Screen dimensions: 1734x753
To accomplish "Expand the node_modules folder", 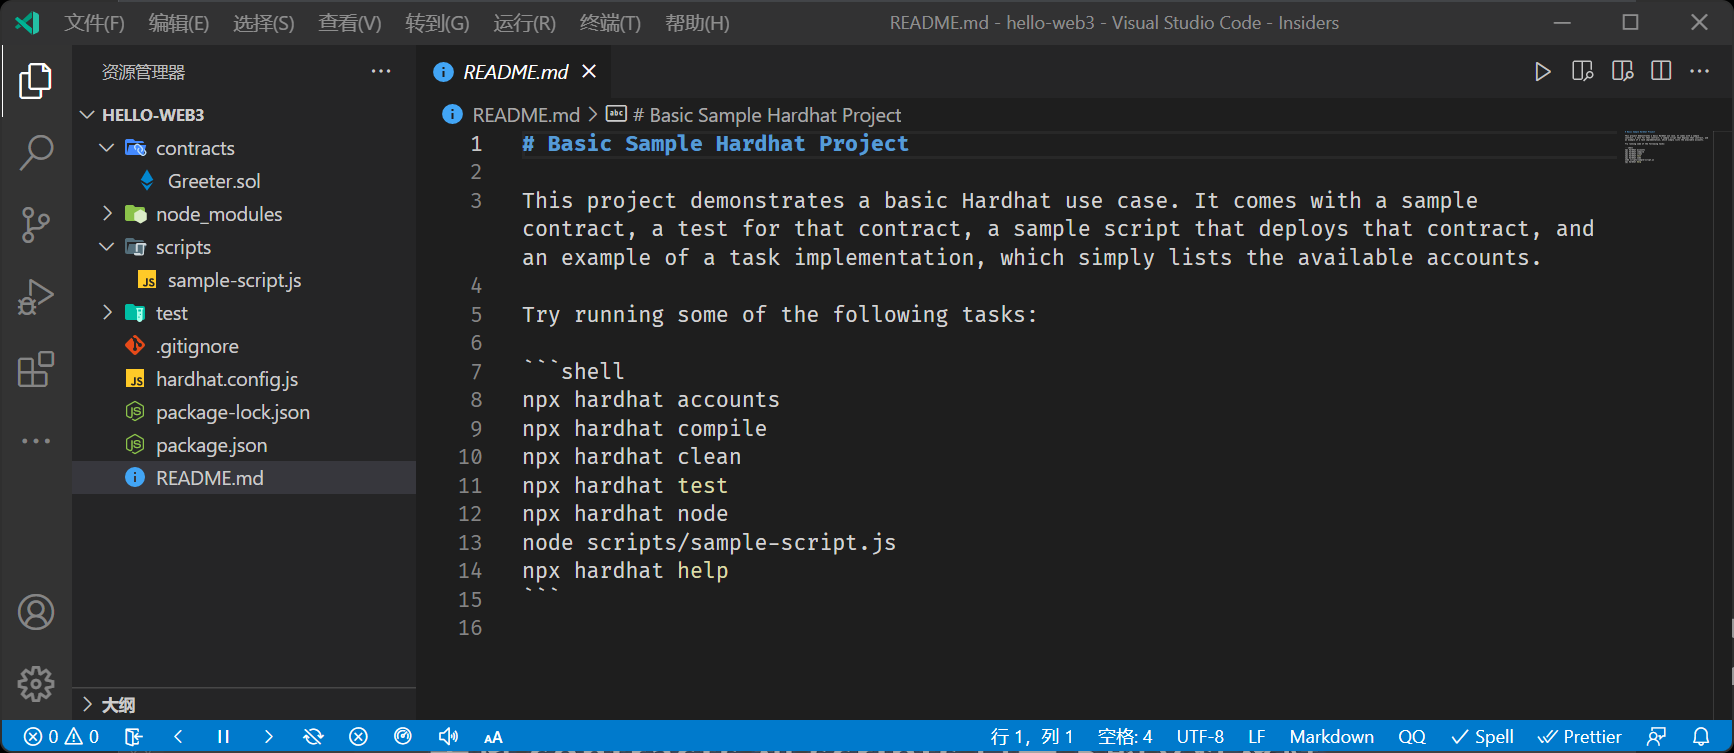I will pyautogui.click(x=107, y=214).
